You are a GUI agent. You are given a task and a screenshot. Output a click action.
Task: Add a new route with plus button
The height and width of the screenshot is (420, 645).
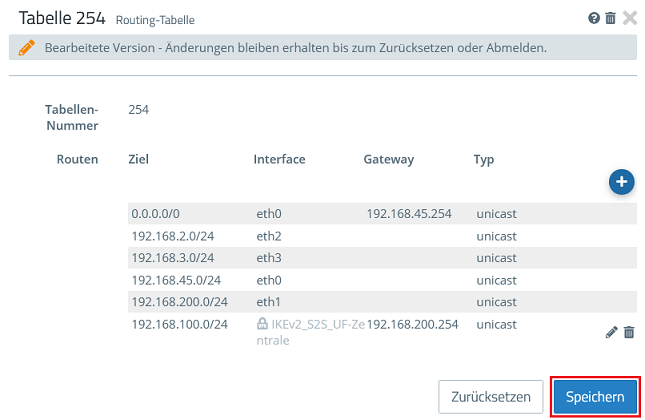[x=621, y=182]
